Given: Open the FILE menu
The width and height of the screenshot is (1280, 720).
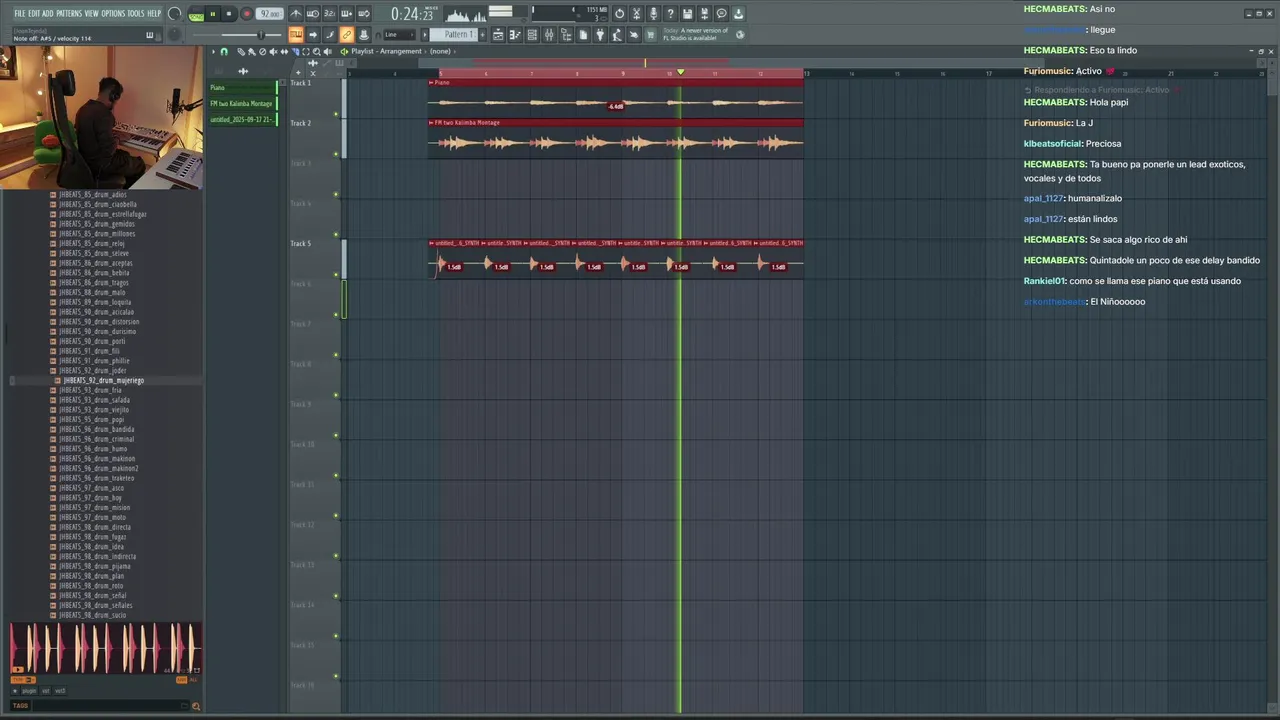Looking at the screenshot, I should point(19,13).
